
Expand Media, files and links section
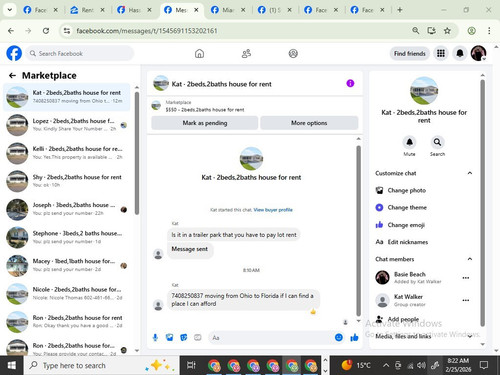[470, 336]
